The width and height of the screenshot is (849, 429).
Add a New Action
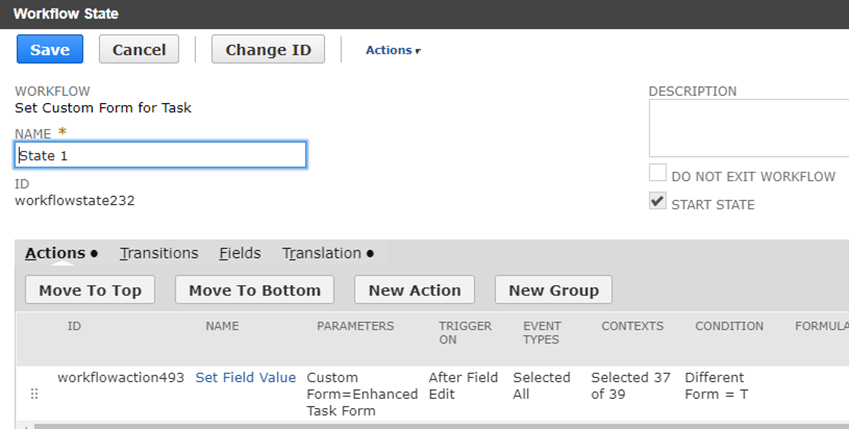pyautogui.click(x=414, y=290)
